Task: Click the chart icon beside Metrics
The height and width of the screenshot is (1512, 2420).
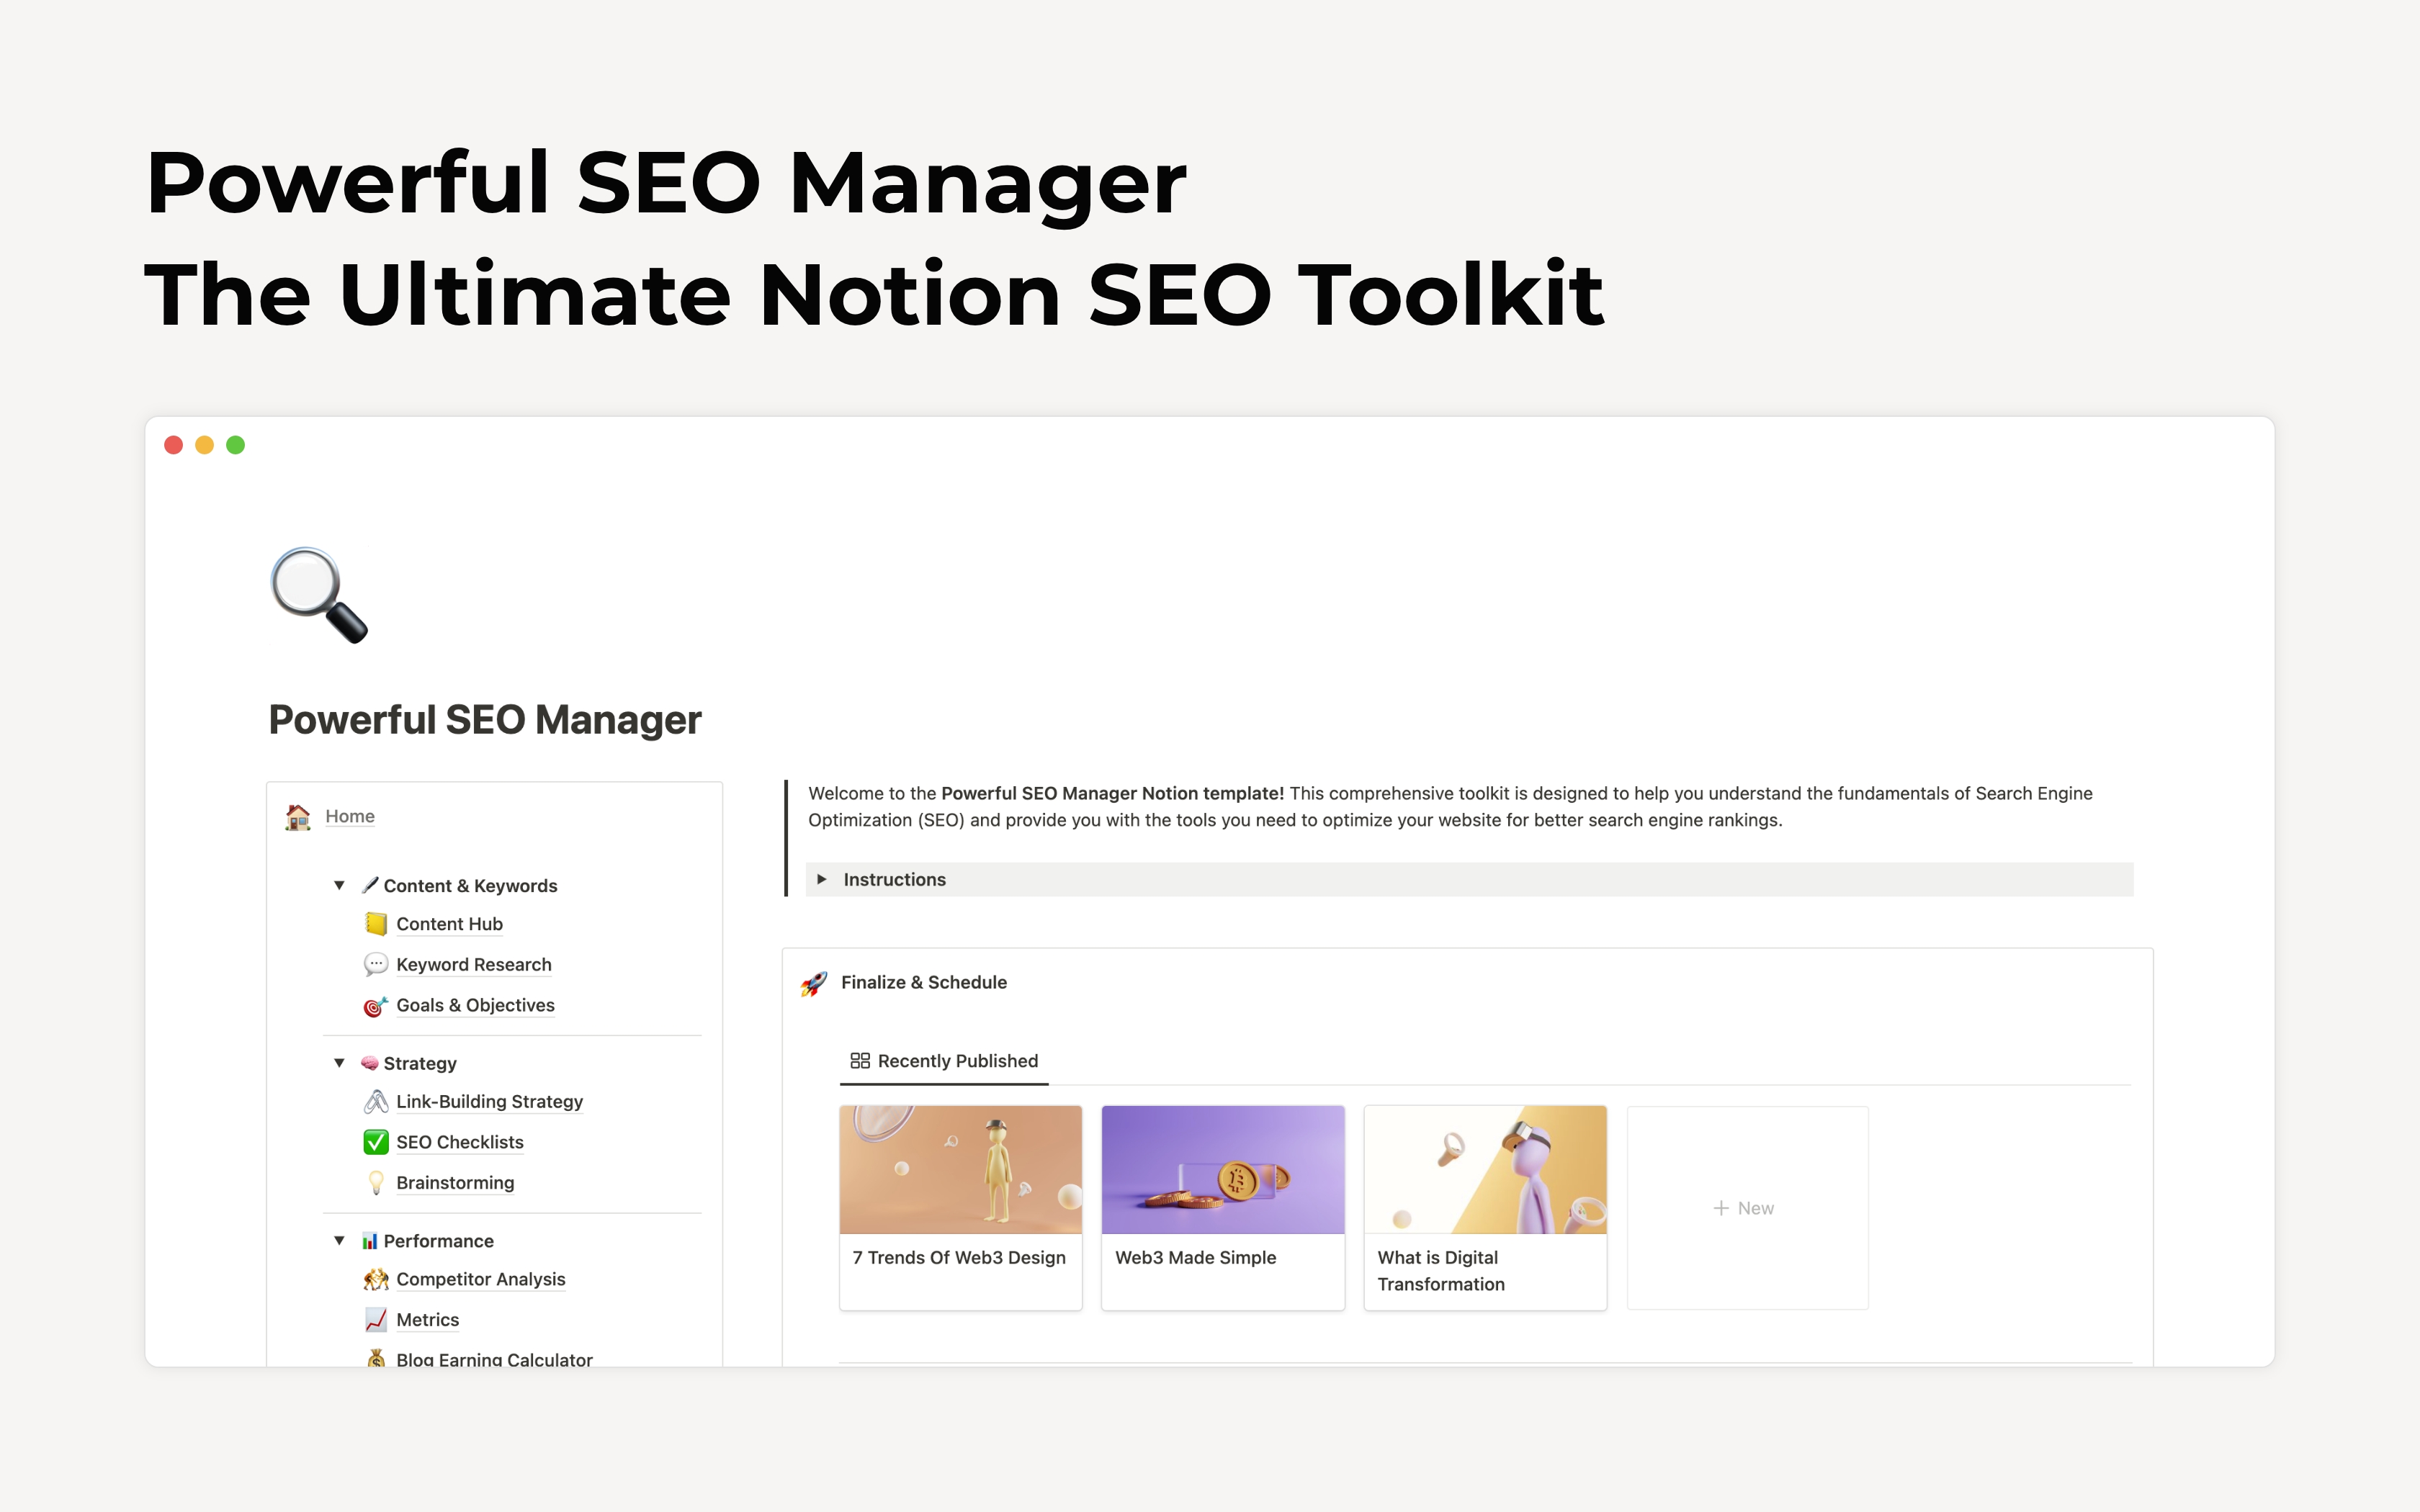Action: click(x=376, y=1320)
